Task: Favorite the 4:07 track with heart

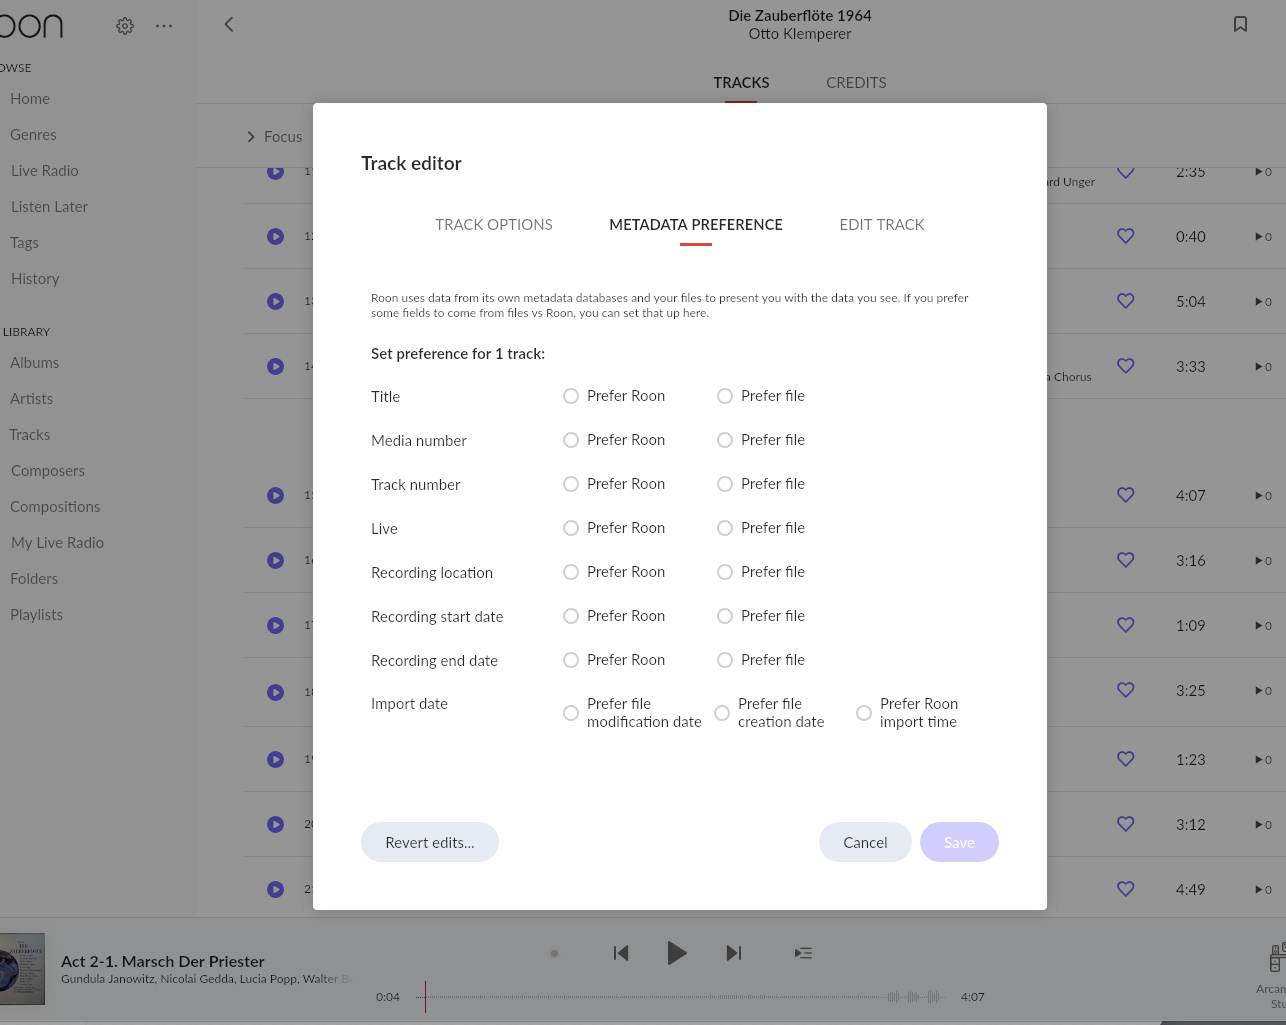Action: 1126,495
